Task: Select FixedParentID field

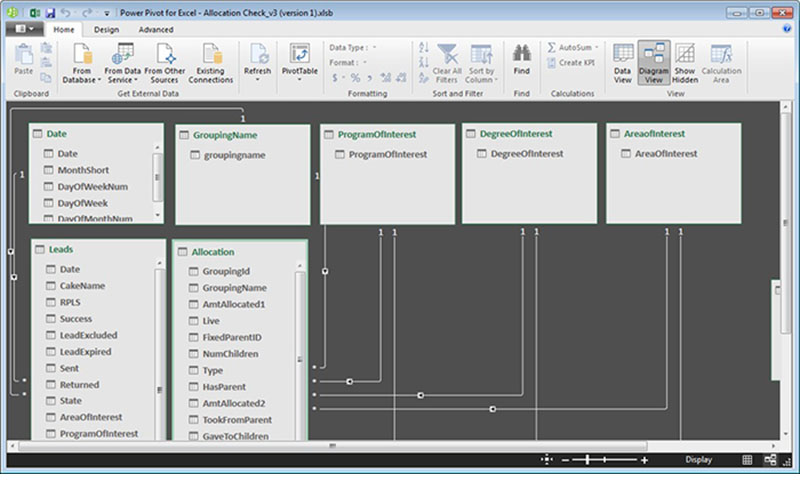Action: [232, 337]
